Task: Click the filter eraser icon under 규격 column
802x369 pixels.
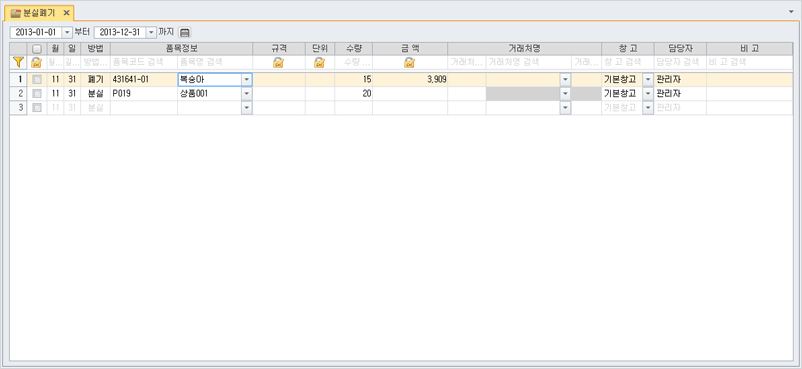Action: tap(278, 62)
